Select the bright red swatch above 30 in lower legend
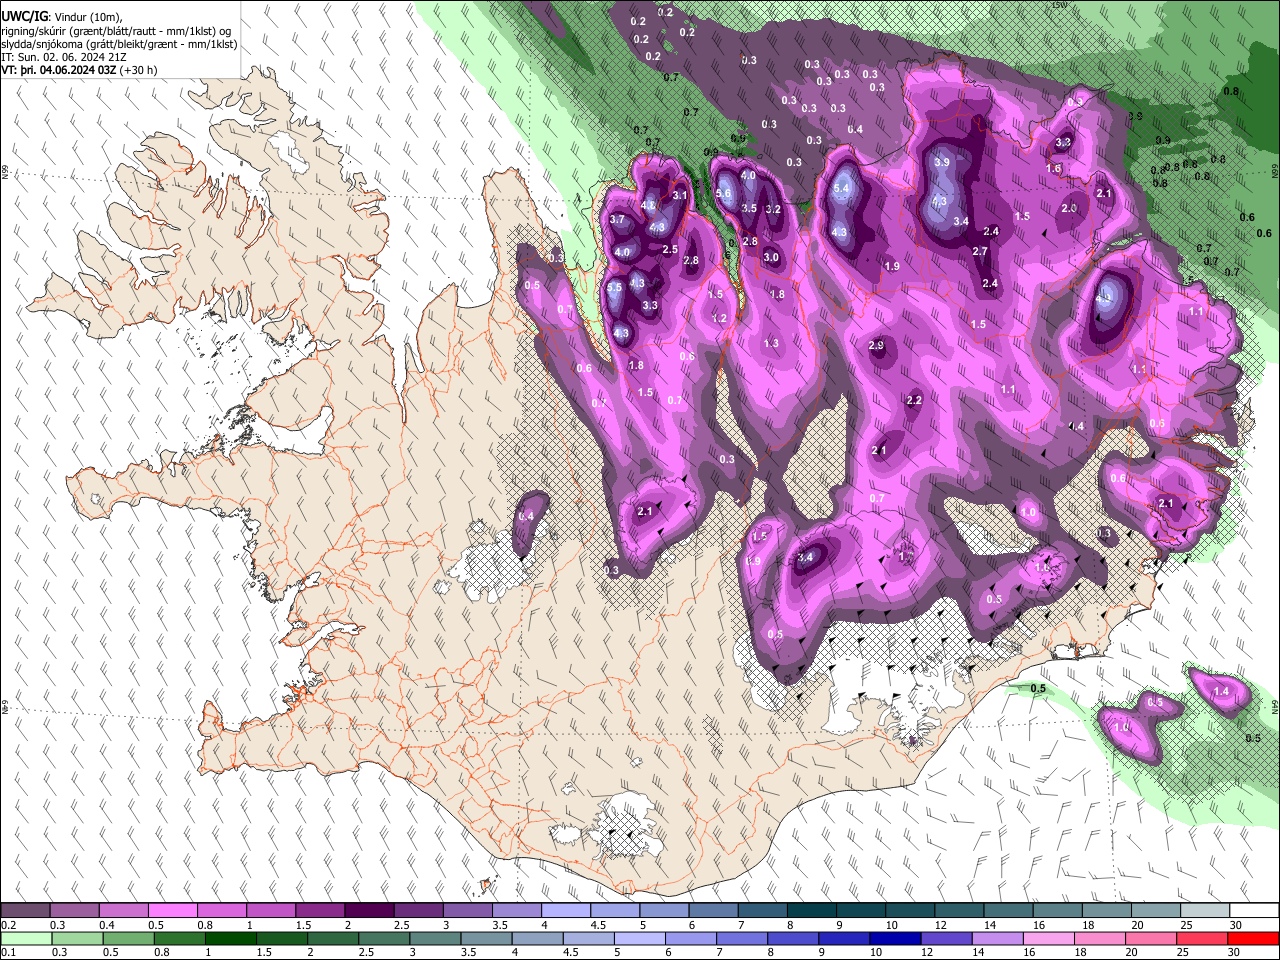 click(1254, 939)
